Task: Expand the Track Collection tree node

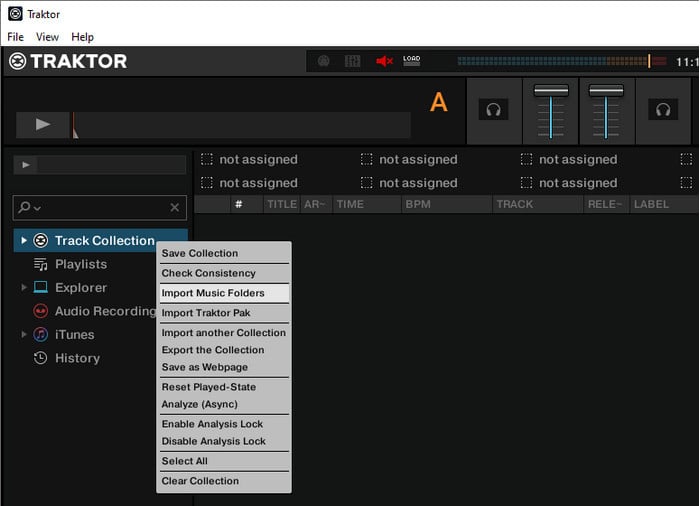Action: [24, 241]
